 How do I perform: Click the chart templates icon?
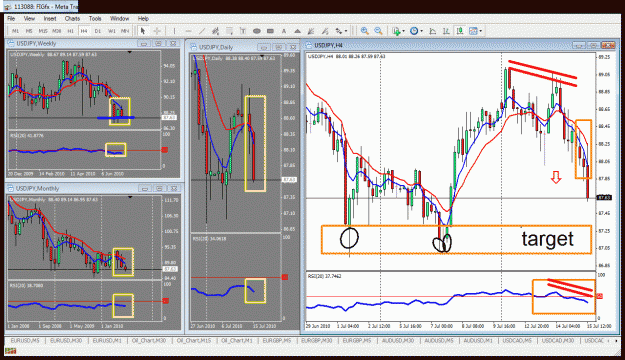pyautogui.click(x=473, y=31)
